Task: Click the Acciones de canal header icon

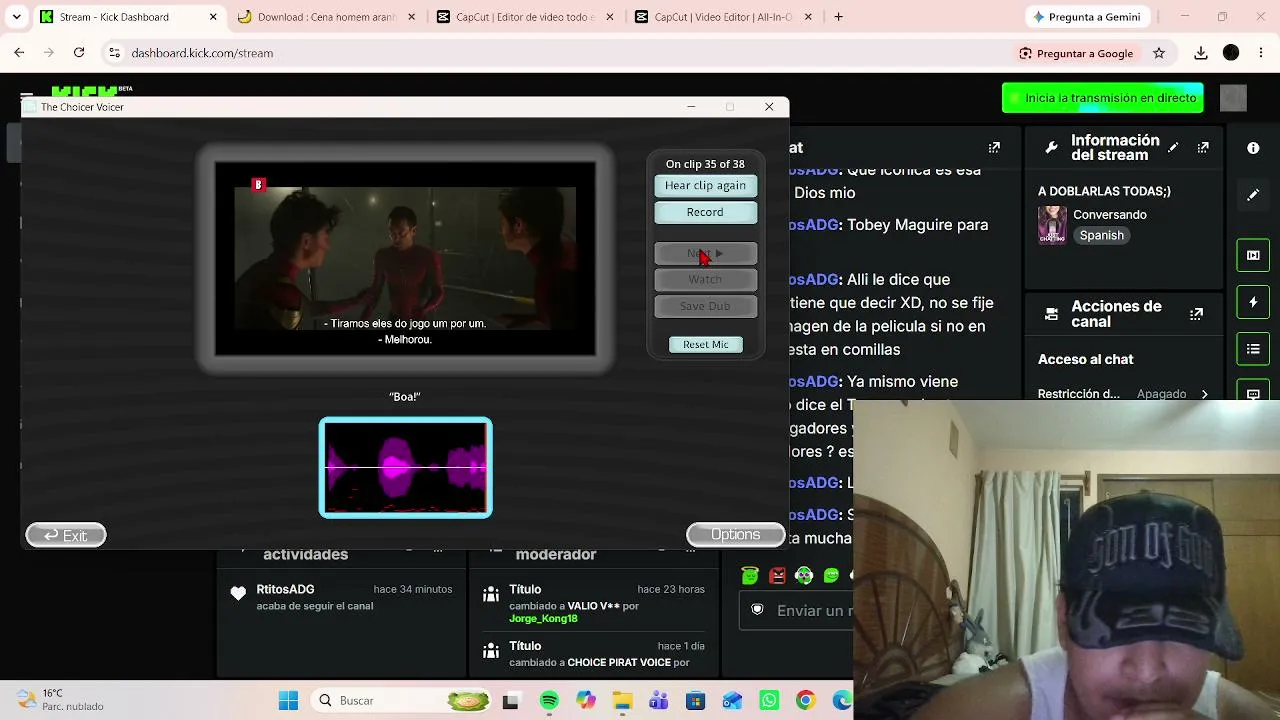Action: [1051, 314]
